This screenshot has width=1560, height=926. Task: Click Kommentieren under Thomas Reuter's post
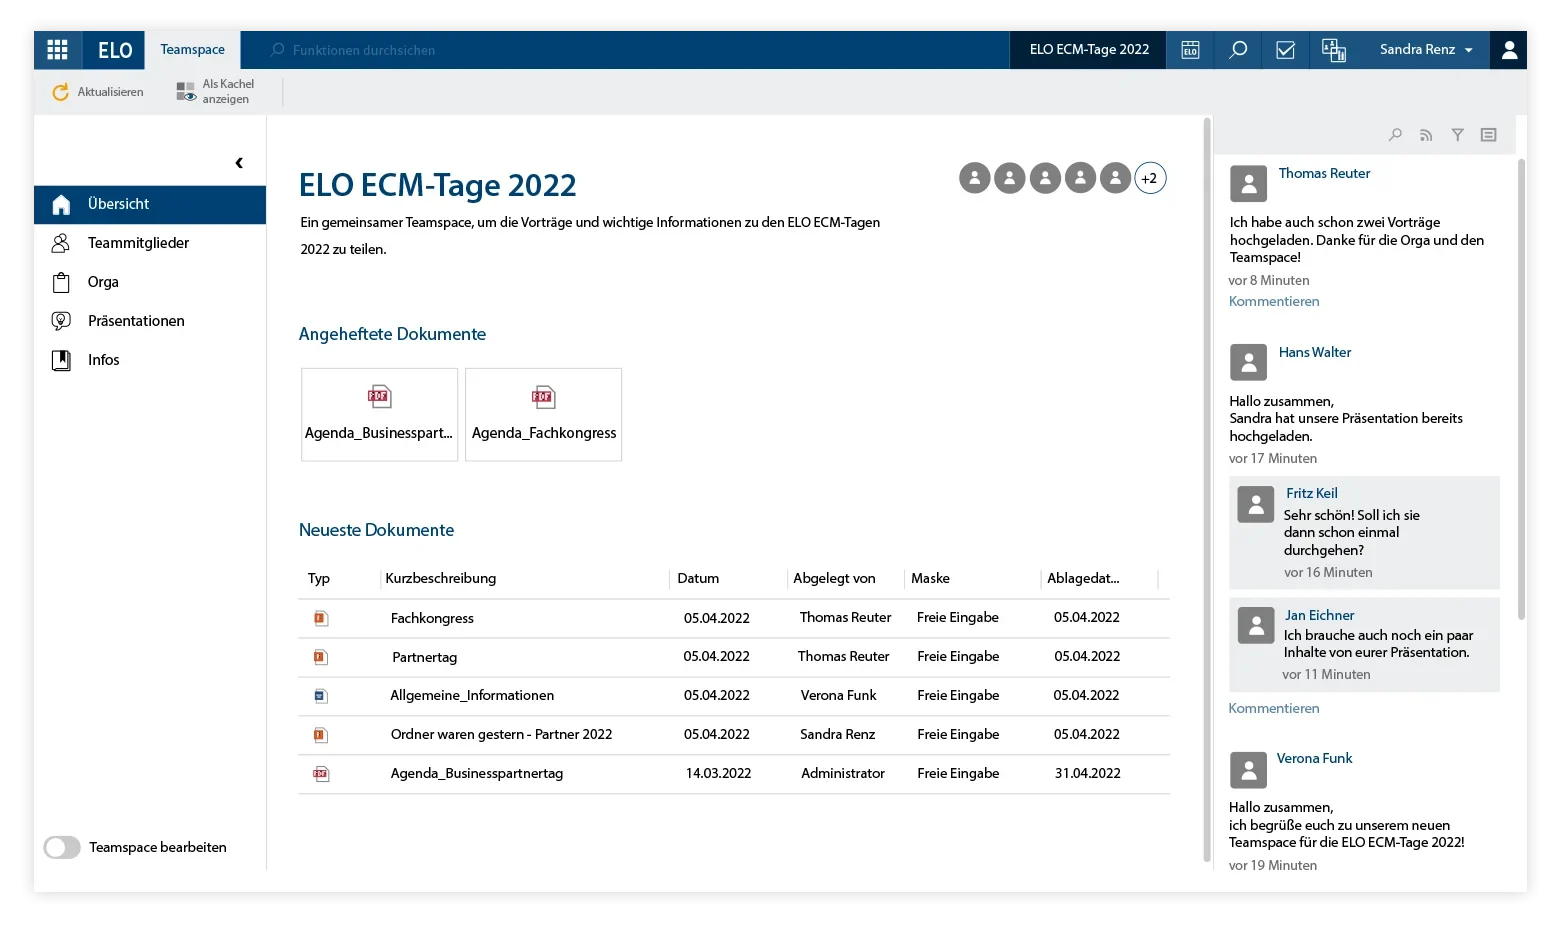[1274, 301]
